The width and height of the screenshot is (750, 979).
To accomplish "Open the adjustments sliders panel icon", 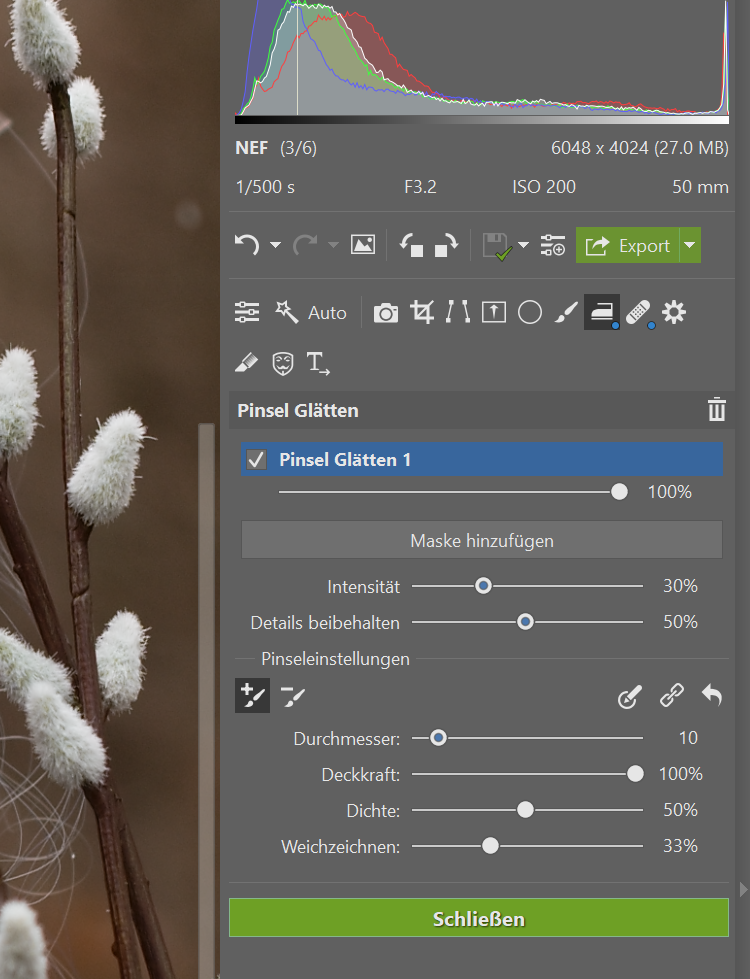I will (x=247, y=312).
